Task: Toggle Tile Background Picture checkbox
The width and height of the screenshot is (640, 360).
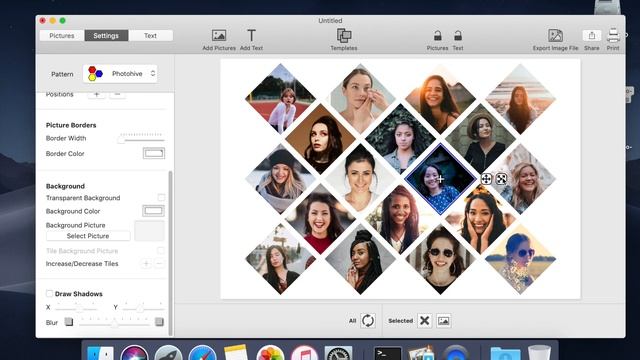Action: 160,250
